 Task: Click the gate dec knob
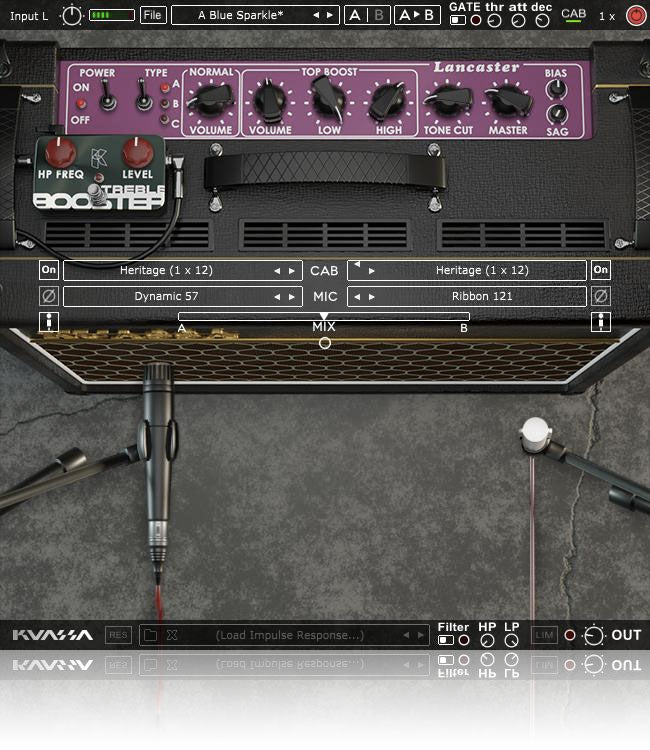pos(542,20)
